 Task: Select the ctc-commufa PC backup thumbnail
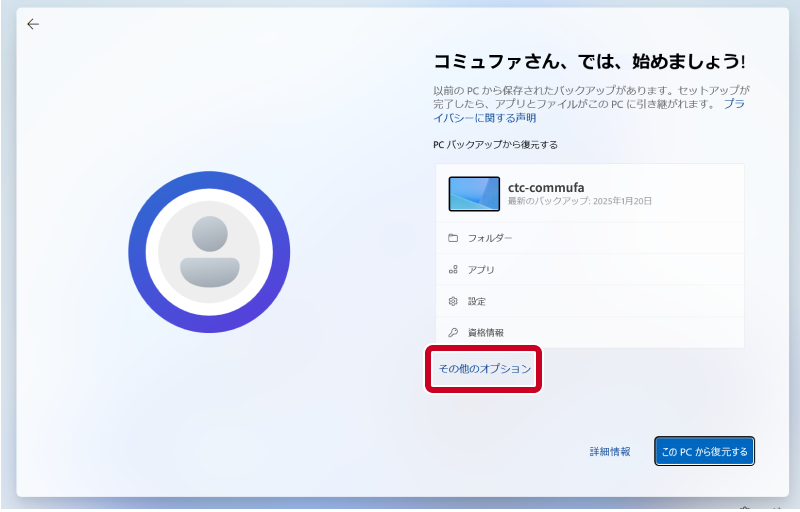(x=474, y=194)
